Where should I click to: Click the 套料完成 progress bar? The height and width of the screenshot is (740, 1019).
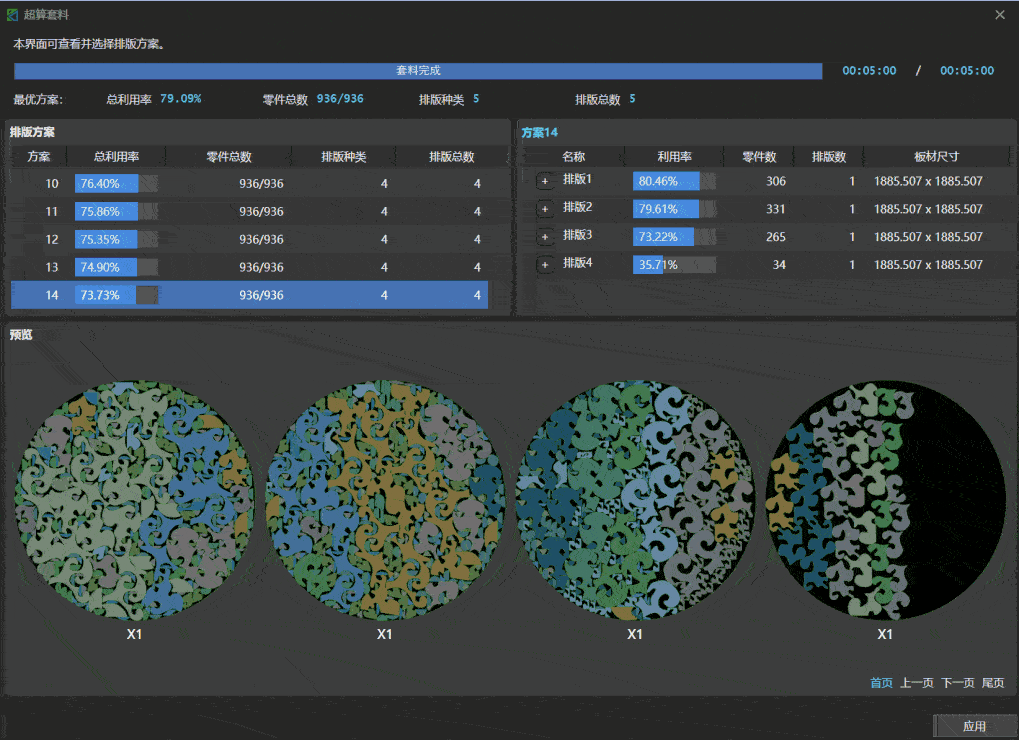(418, 71)
